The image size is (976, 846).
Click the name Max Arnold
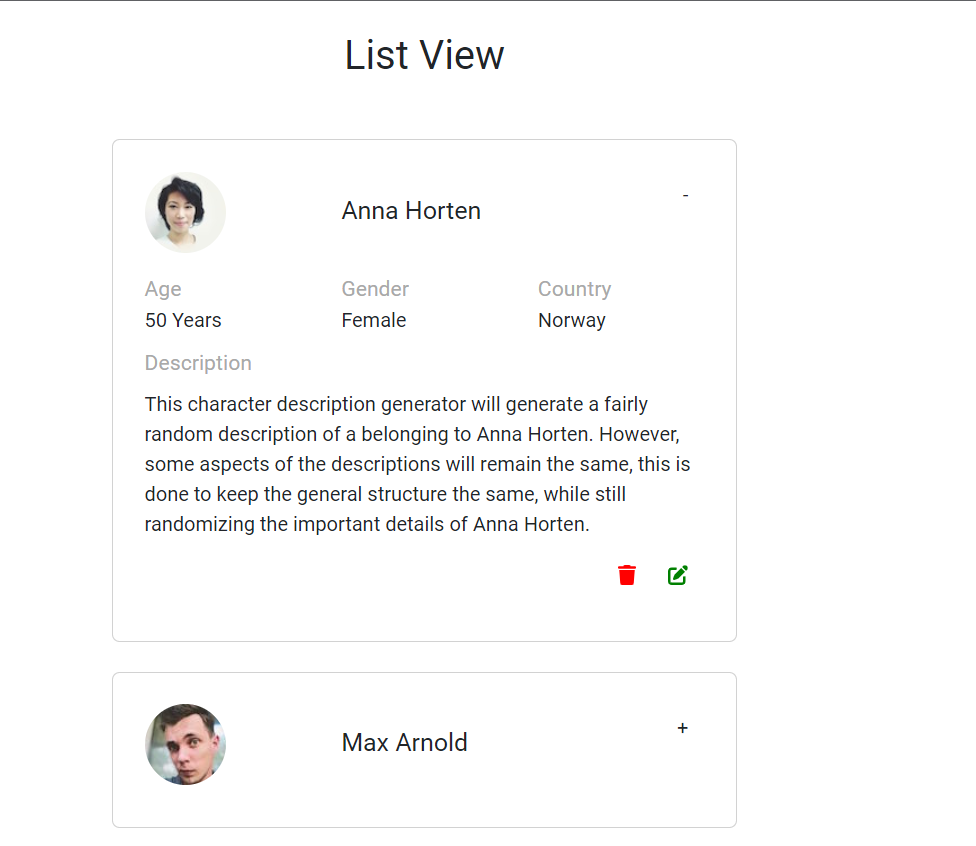point(404,743)
